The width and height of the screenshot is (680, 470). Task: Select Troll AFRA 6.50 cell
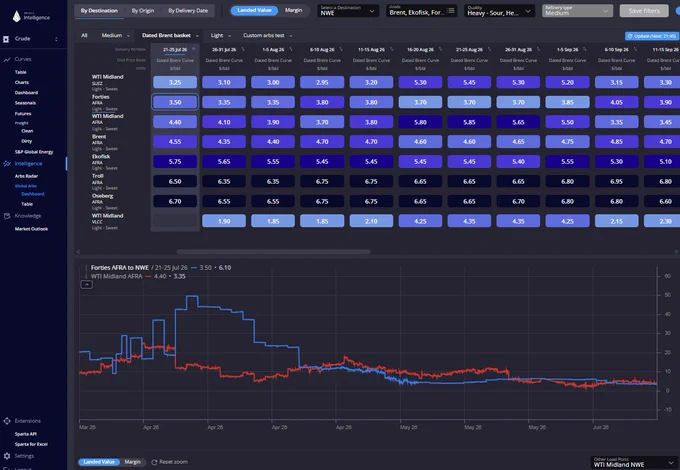point(175,182)
